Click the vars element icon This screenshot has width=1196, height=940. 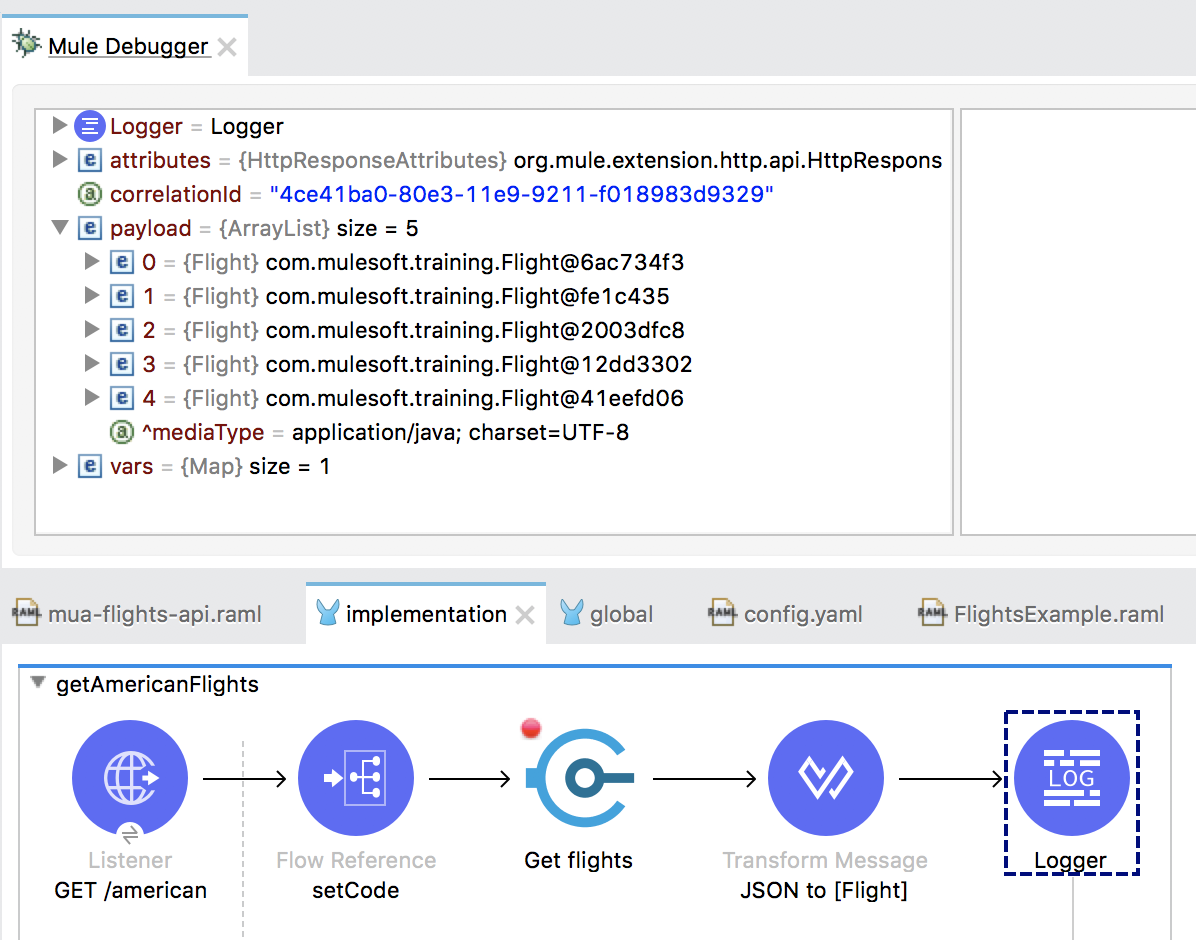90,466
